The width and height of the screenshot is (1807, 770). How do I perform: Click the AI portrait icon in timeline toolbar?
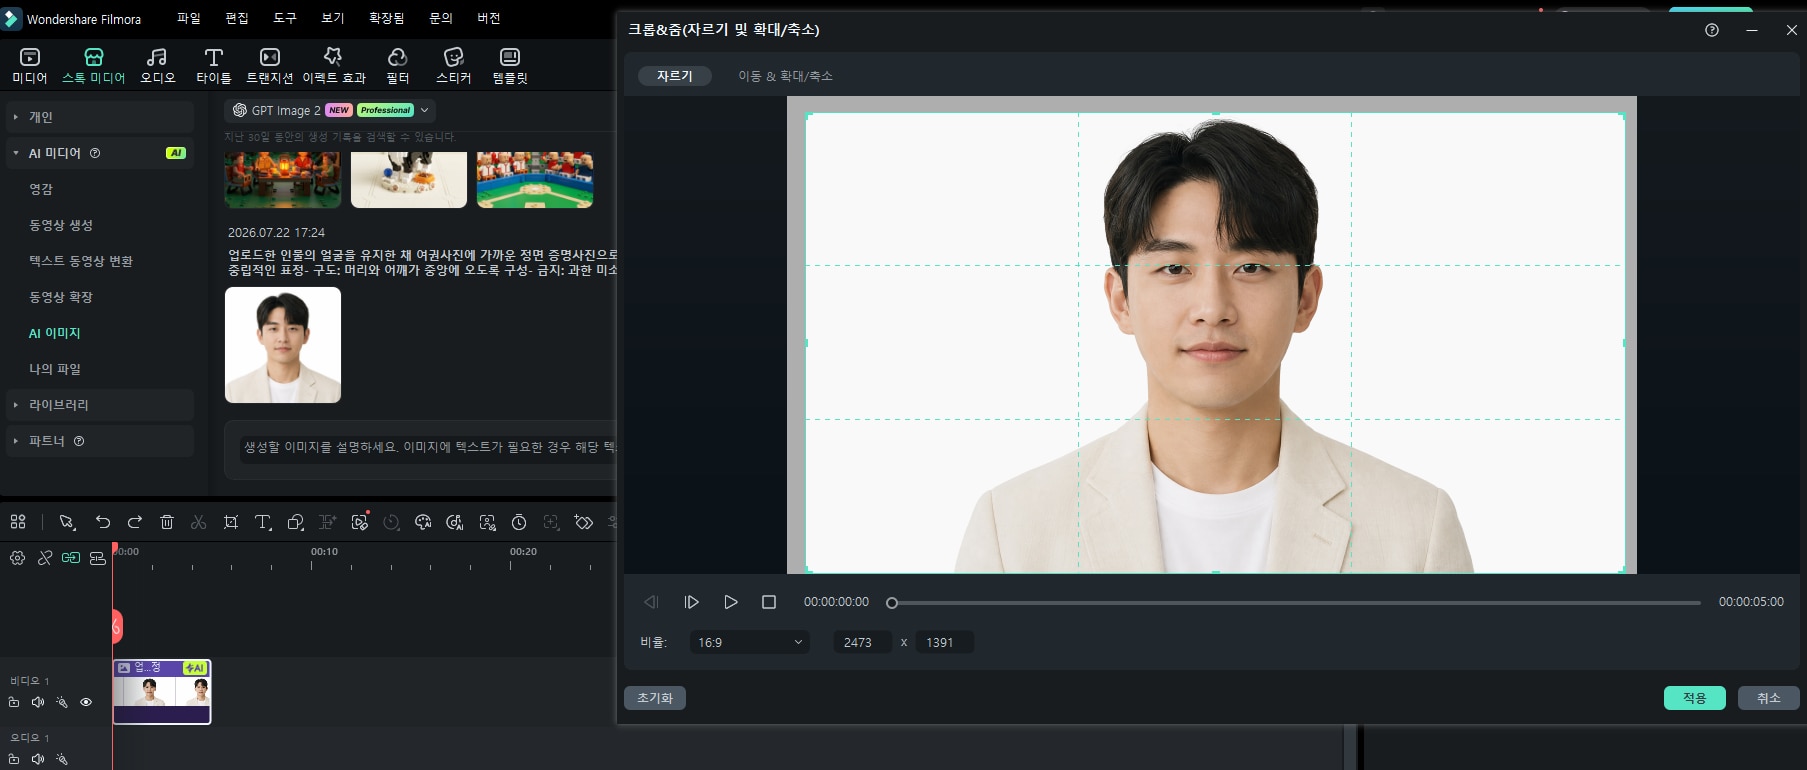click(487, 522)
